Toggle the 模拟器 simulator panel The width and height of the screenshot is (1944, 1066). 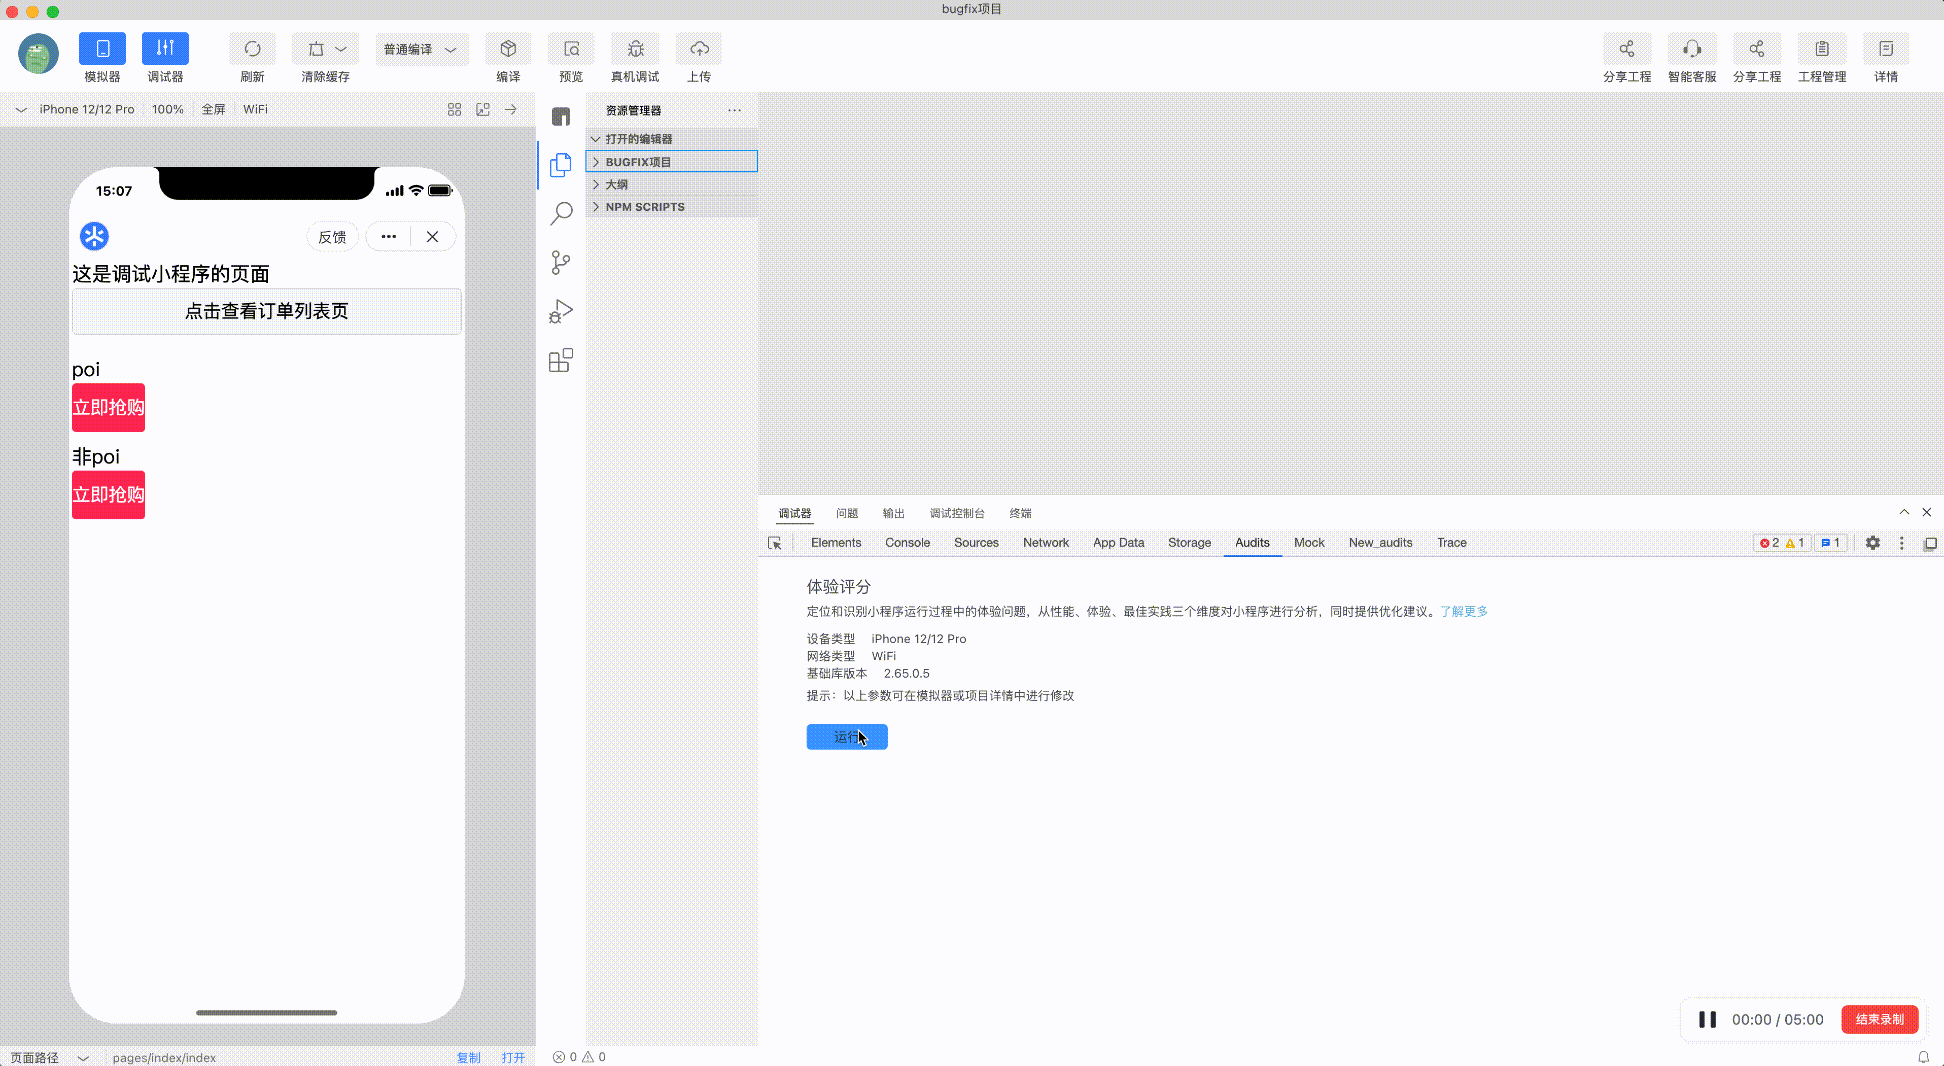(x=102, y=49)
